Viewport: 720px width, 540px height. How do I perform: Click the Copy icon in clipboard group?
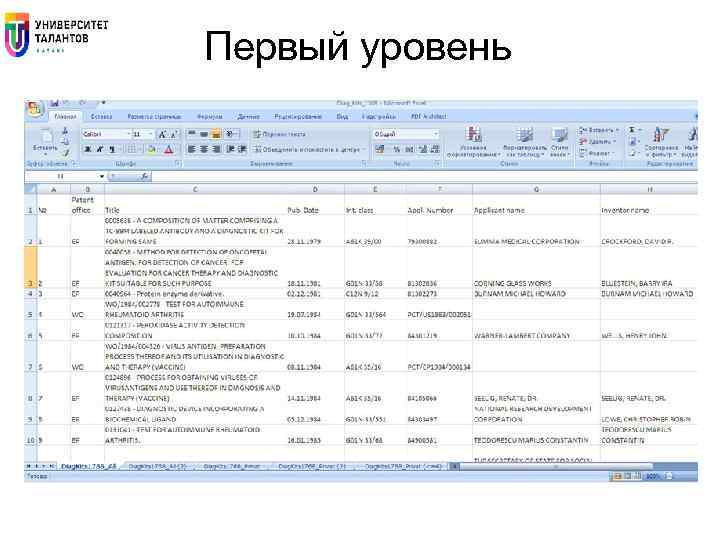click(x=65, y=141)
